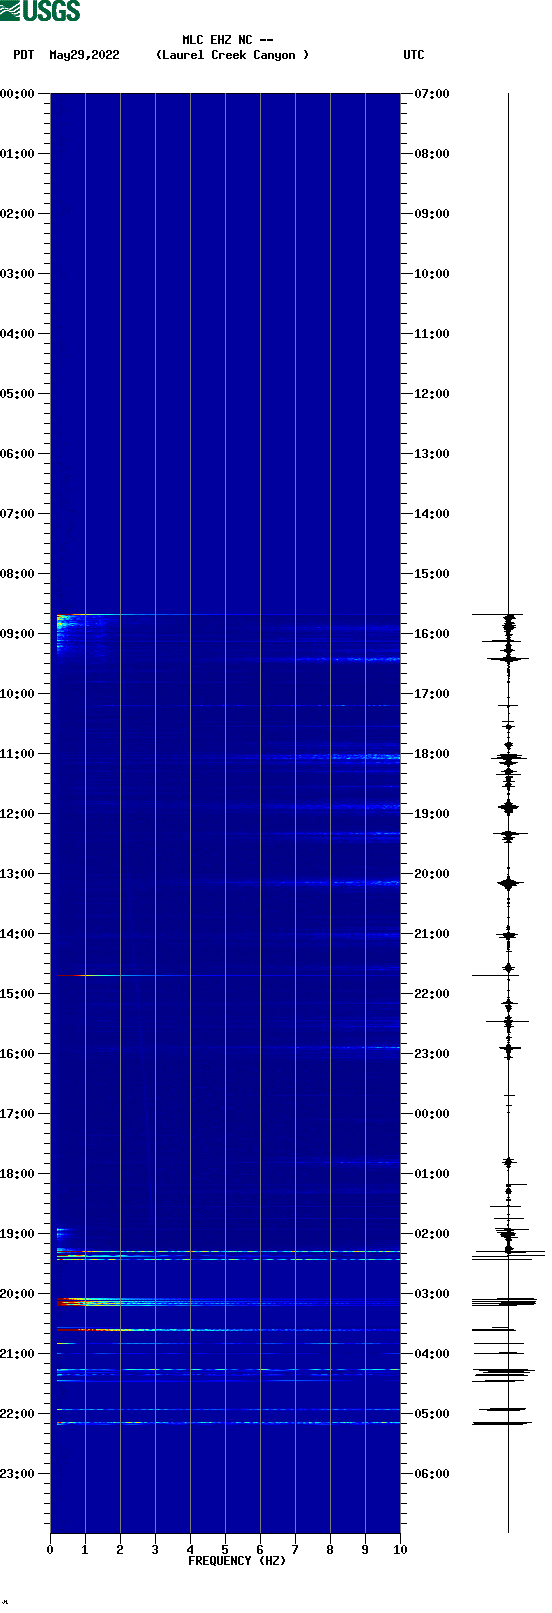Click the '18:00' PDT time label
This screenshot has height=1613, width=552.
click(18, 1174)
